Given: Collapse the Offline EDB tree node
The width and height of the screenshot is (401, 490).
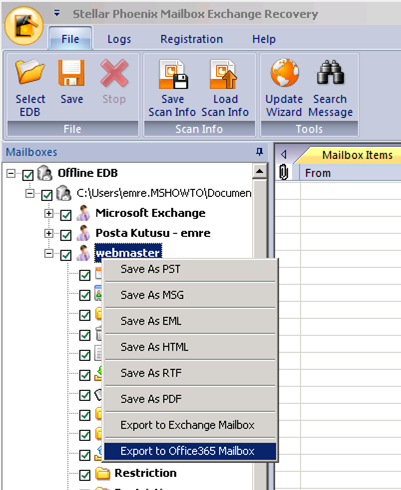Looking at the screenshot, I should (11, 173).
